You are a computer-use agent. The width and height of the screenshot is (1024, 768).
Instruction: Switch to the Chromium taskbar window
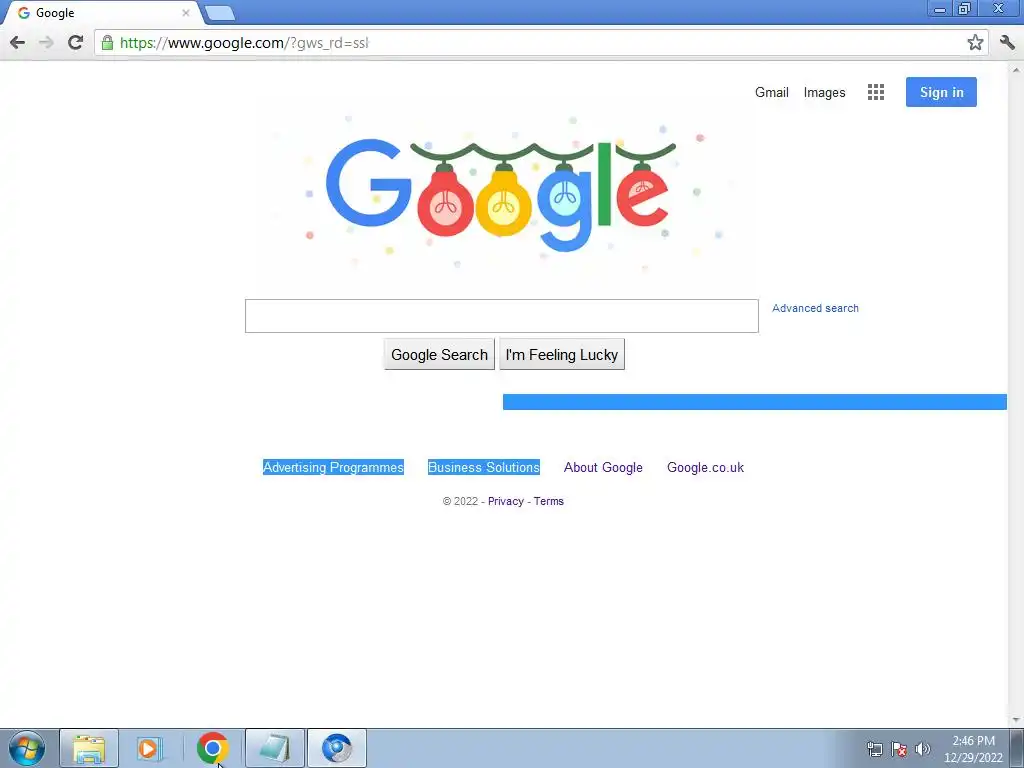coord(337,748)
